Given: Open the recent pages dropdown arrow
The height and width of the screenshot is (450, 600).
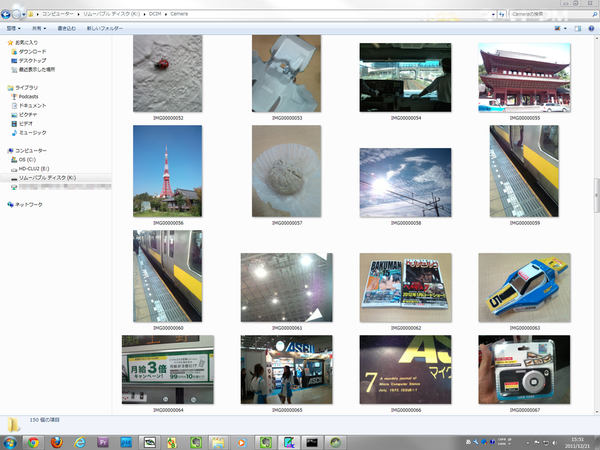Looking at the screenshot, I should [23, 15].
